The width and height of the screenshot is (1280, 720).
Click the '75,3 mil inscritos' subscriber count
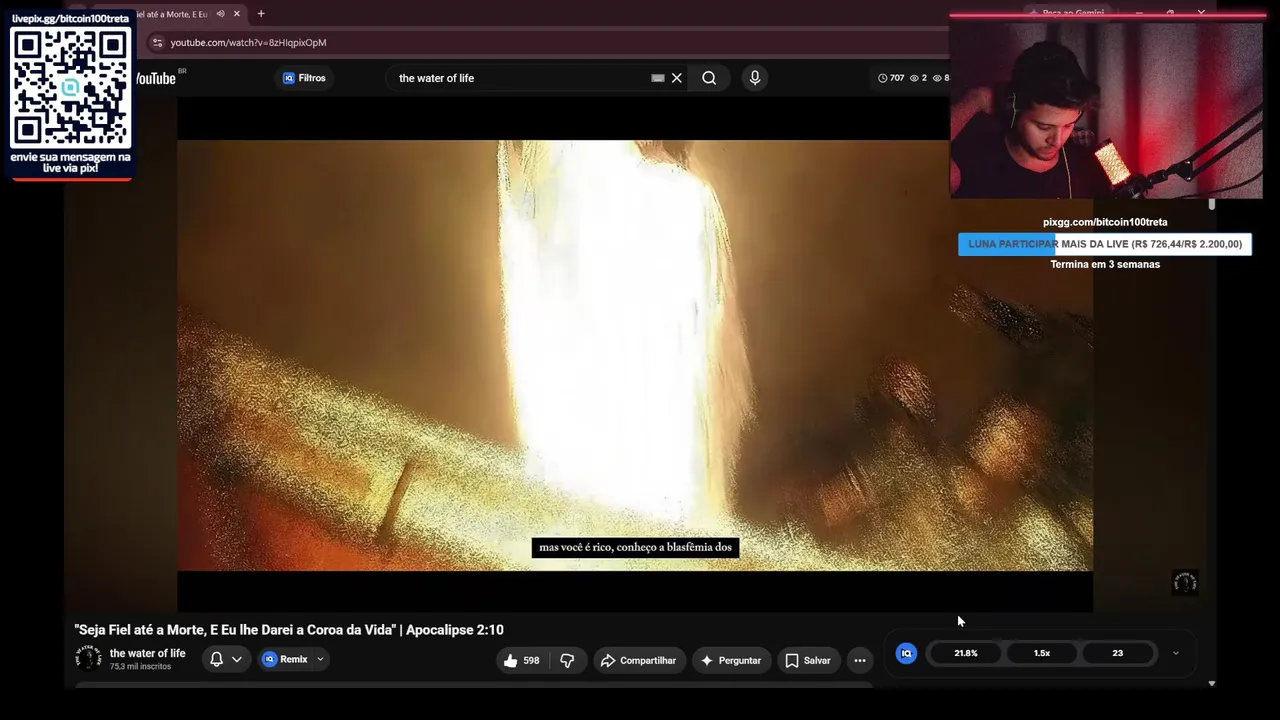click(x=140, y=667)
